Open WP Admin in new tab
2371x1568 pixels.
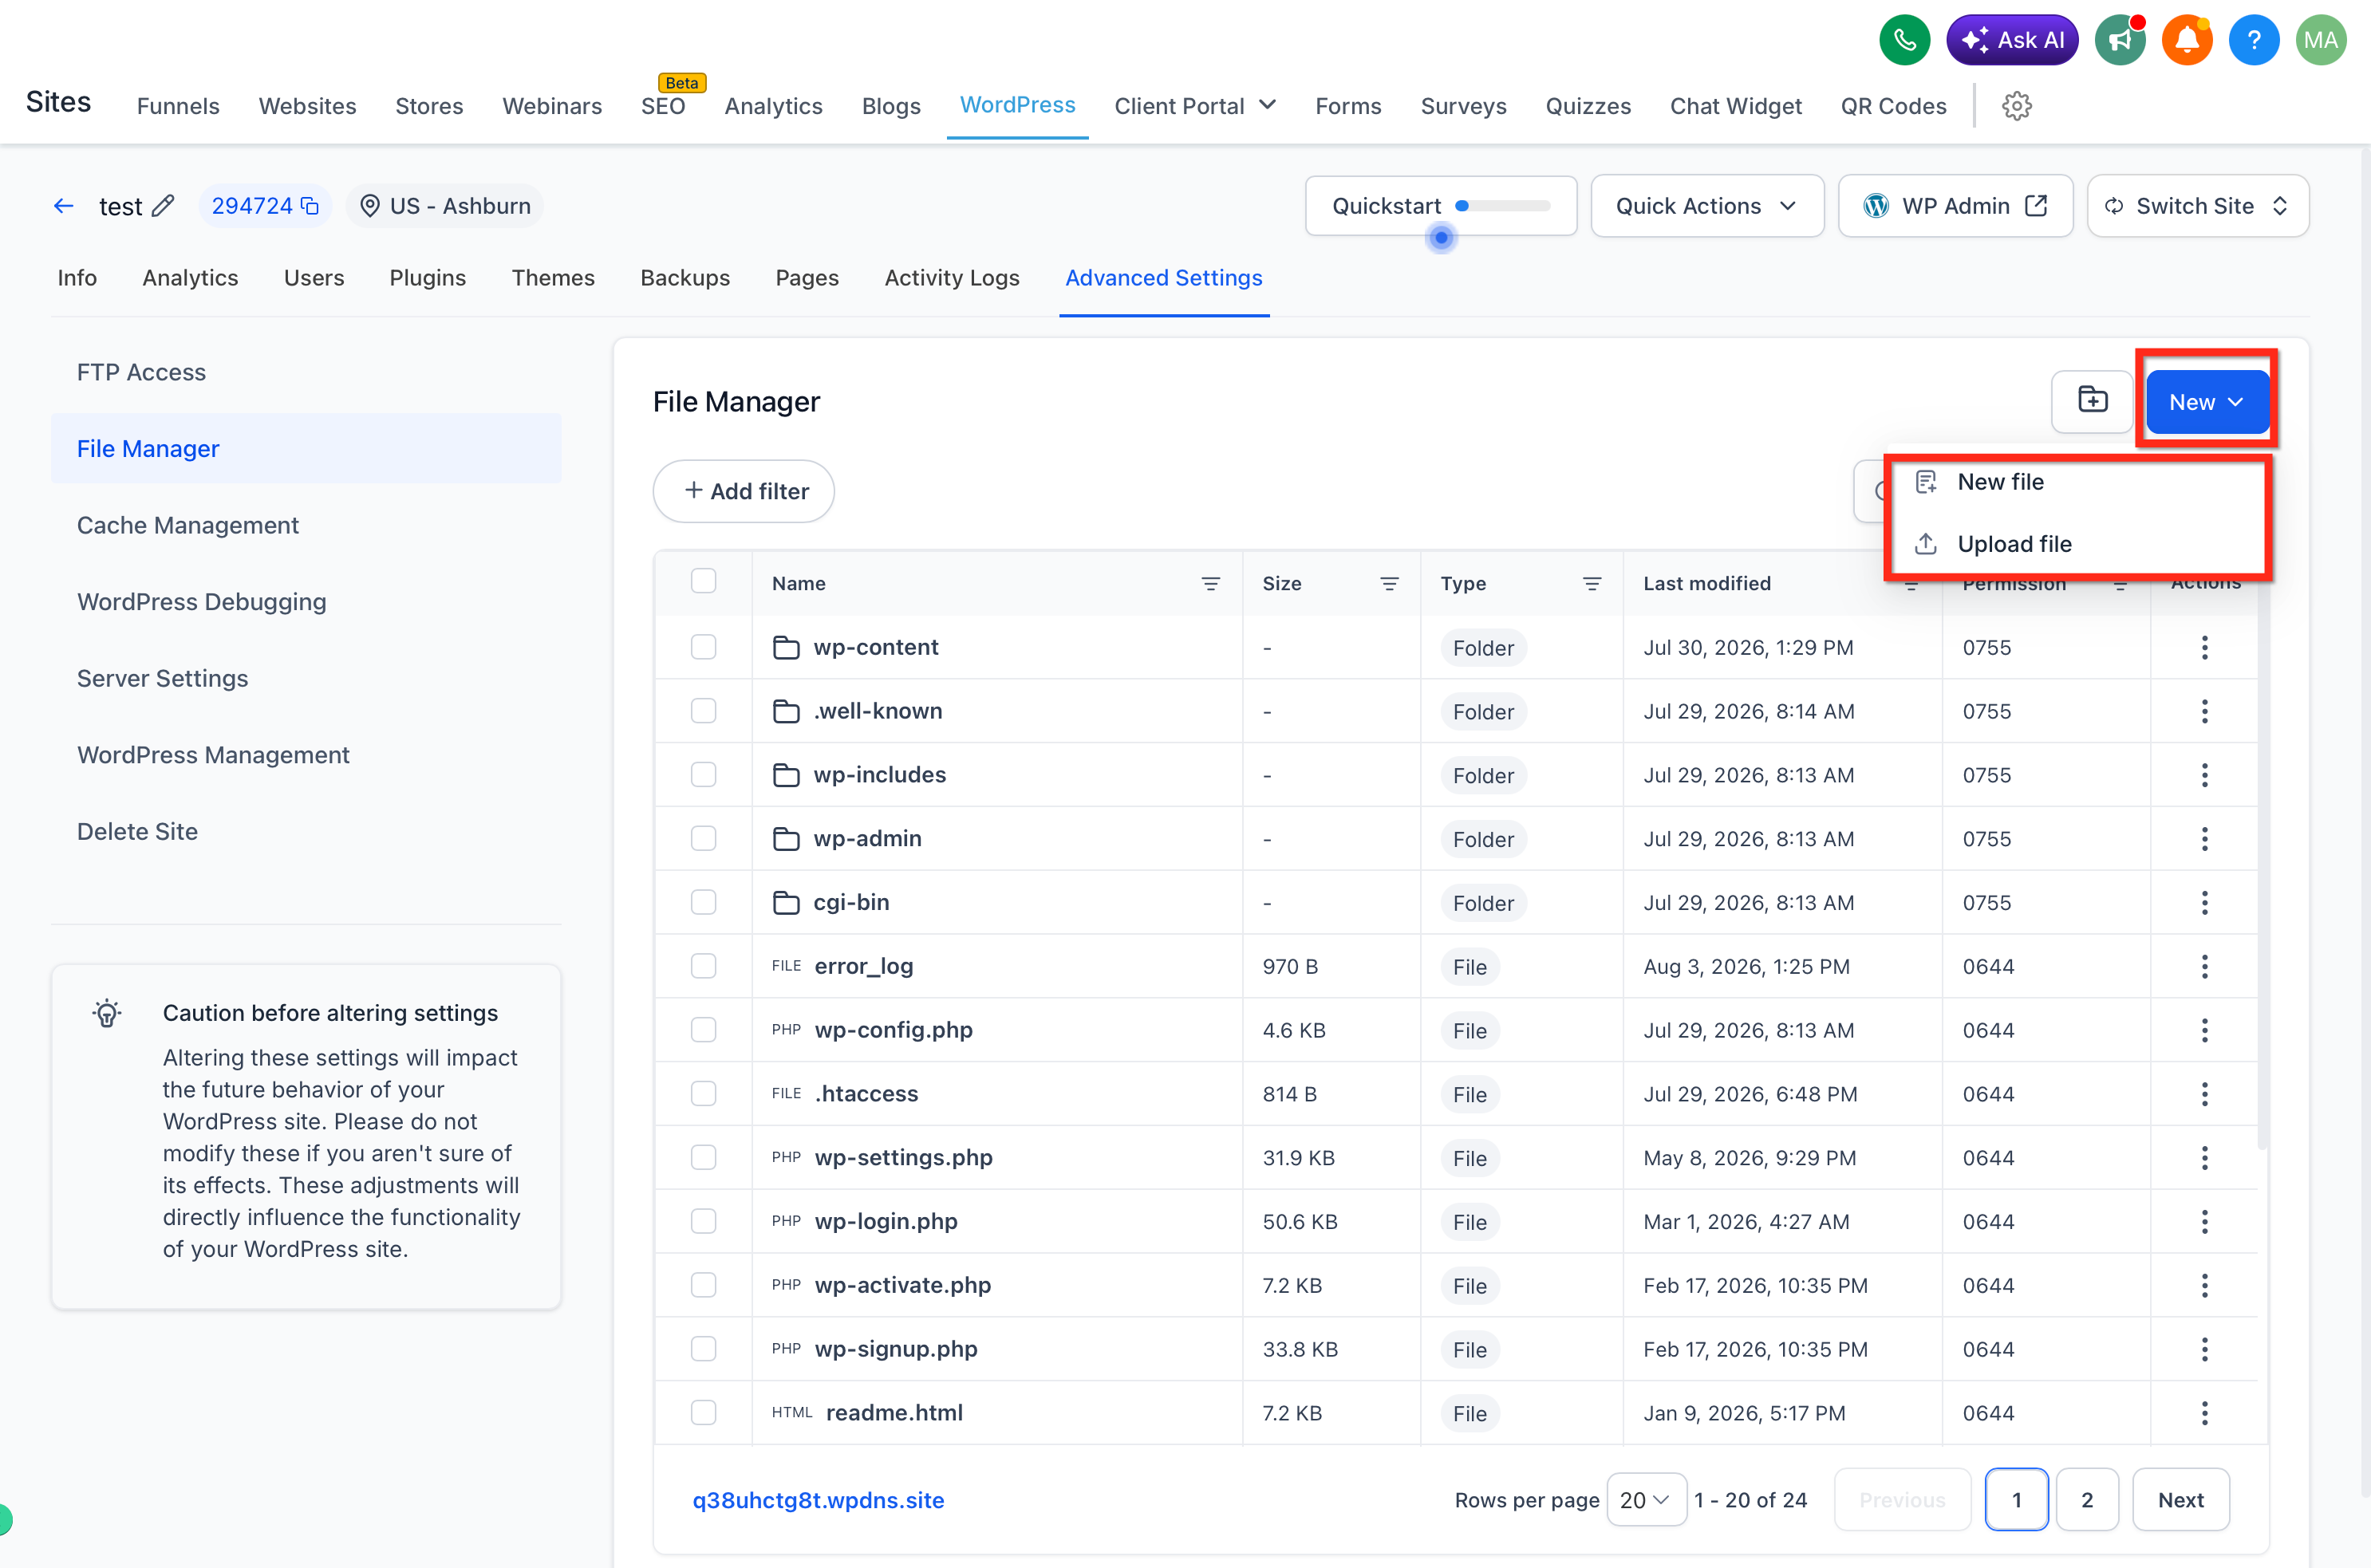[x=1955, y=206]
